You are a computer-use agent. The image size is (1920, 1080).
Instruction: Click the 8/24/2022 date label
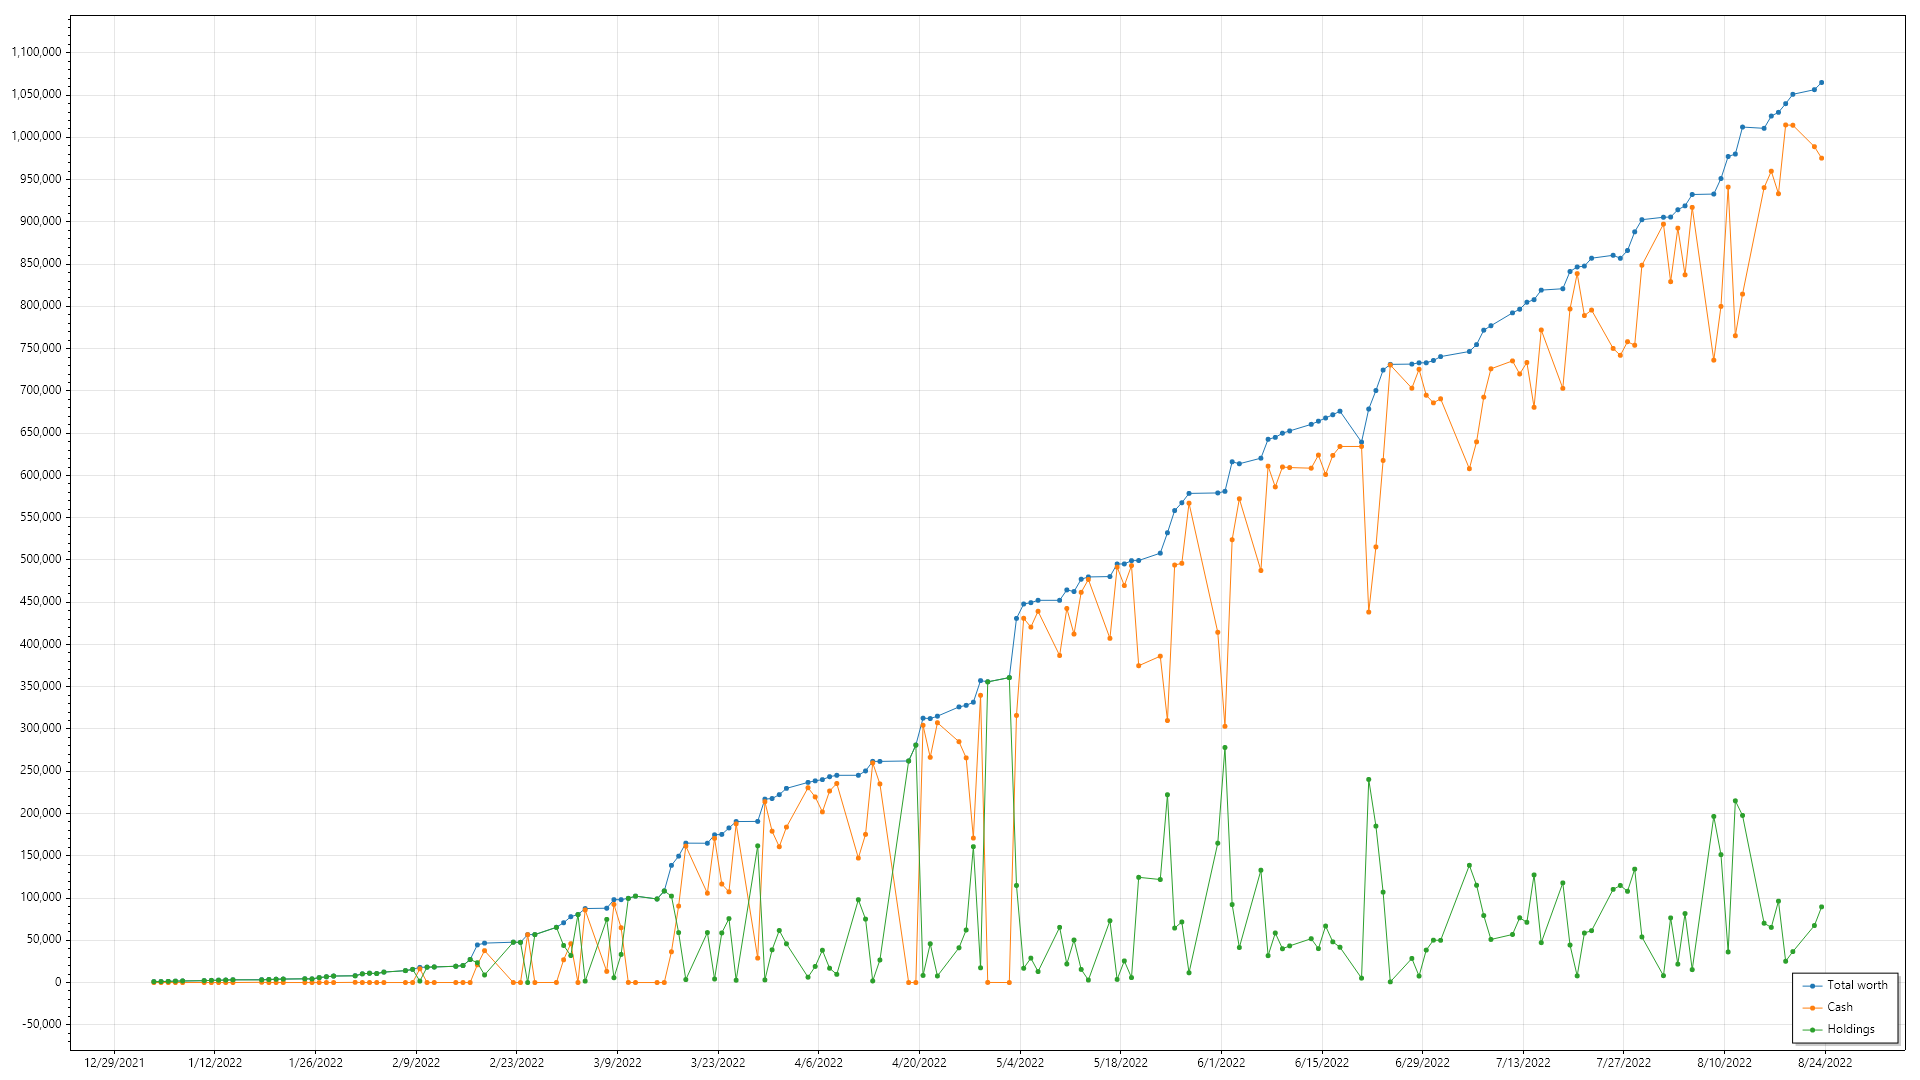pyautogui.click(x=1825, y=1063)
